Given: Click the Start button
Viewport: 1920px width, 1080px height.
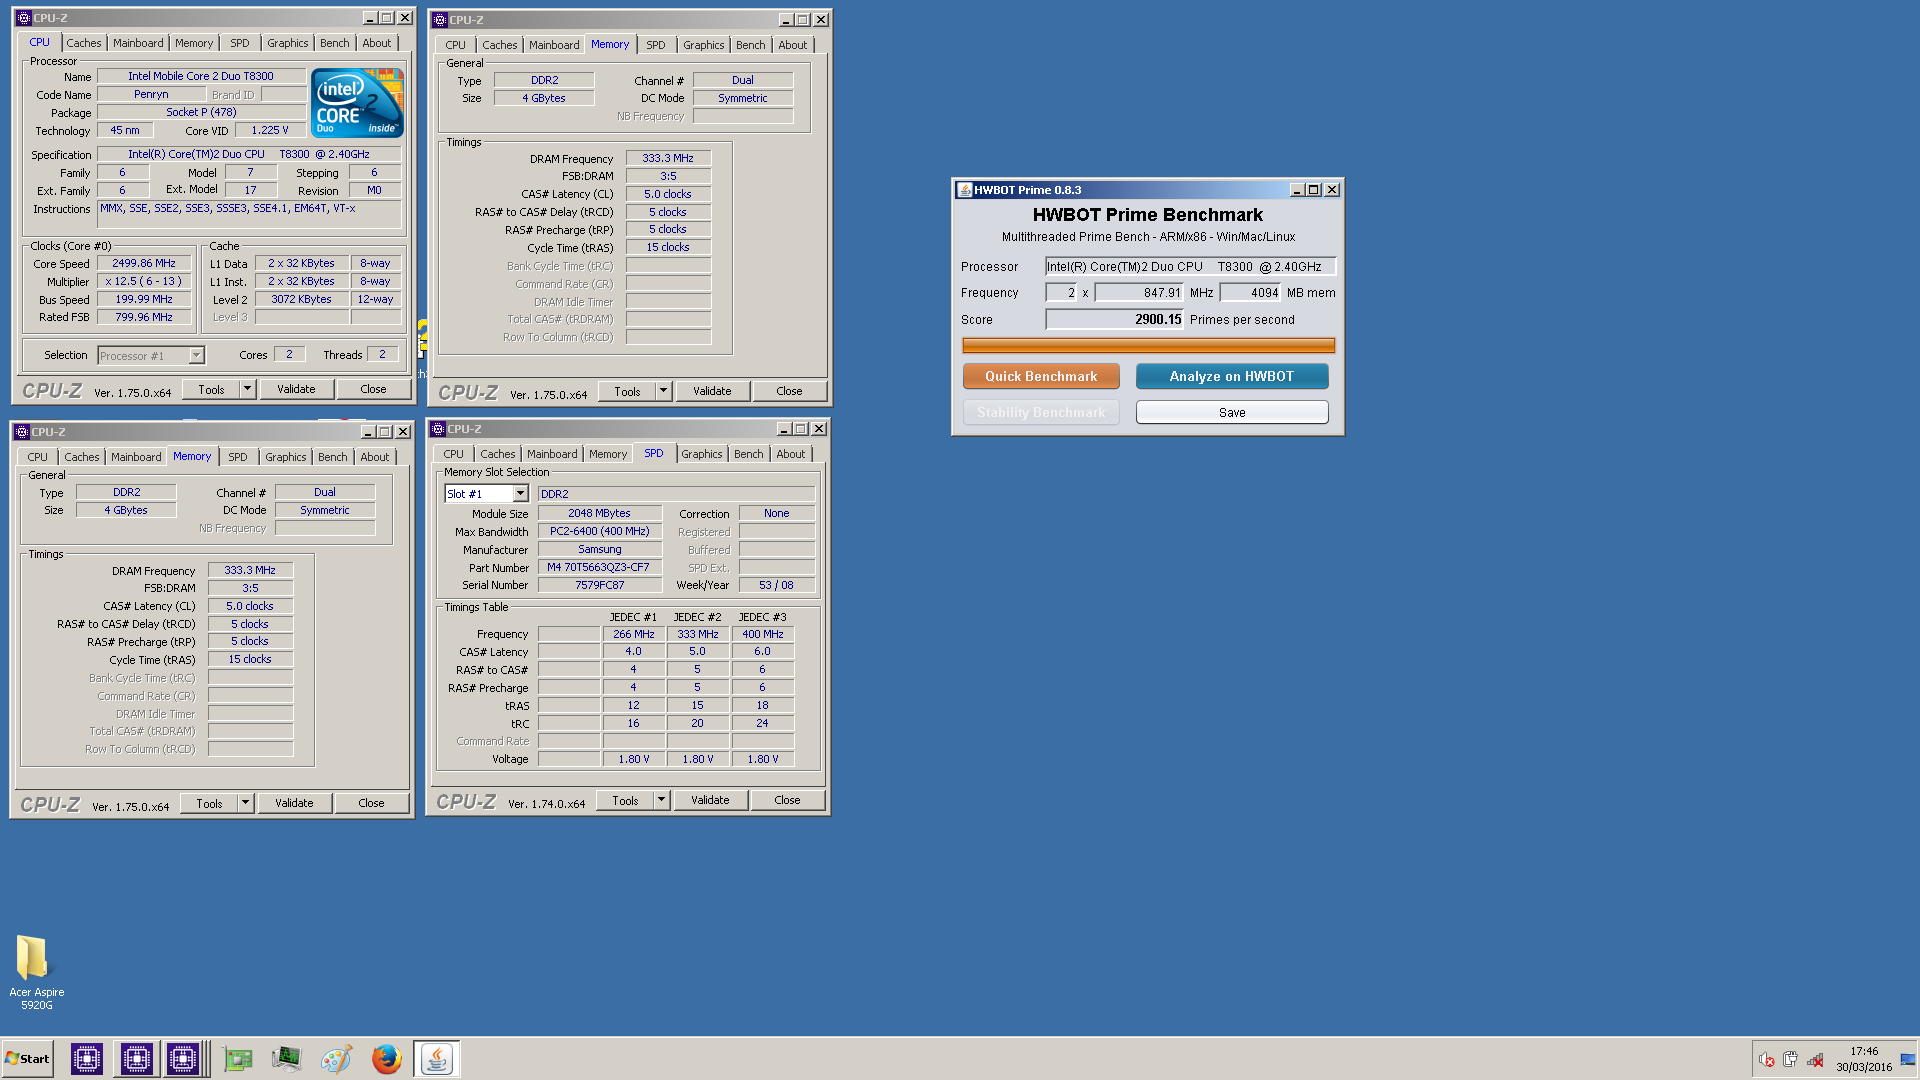Looking at the screenshot, I should click(x=28, y=1059).
